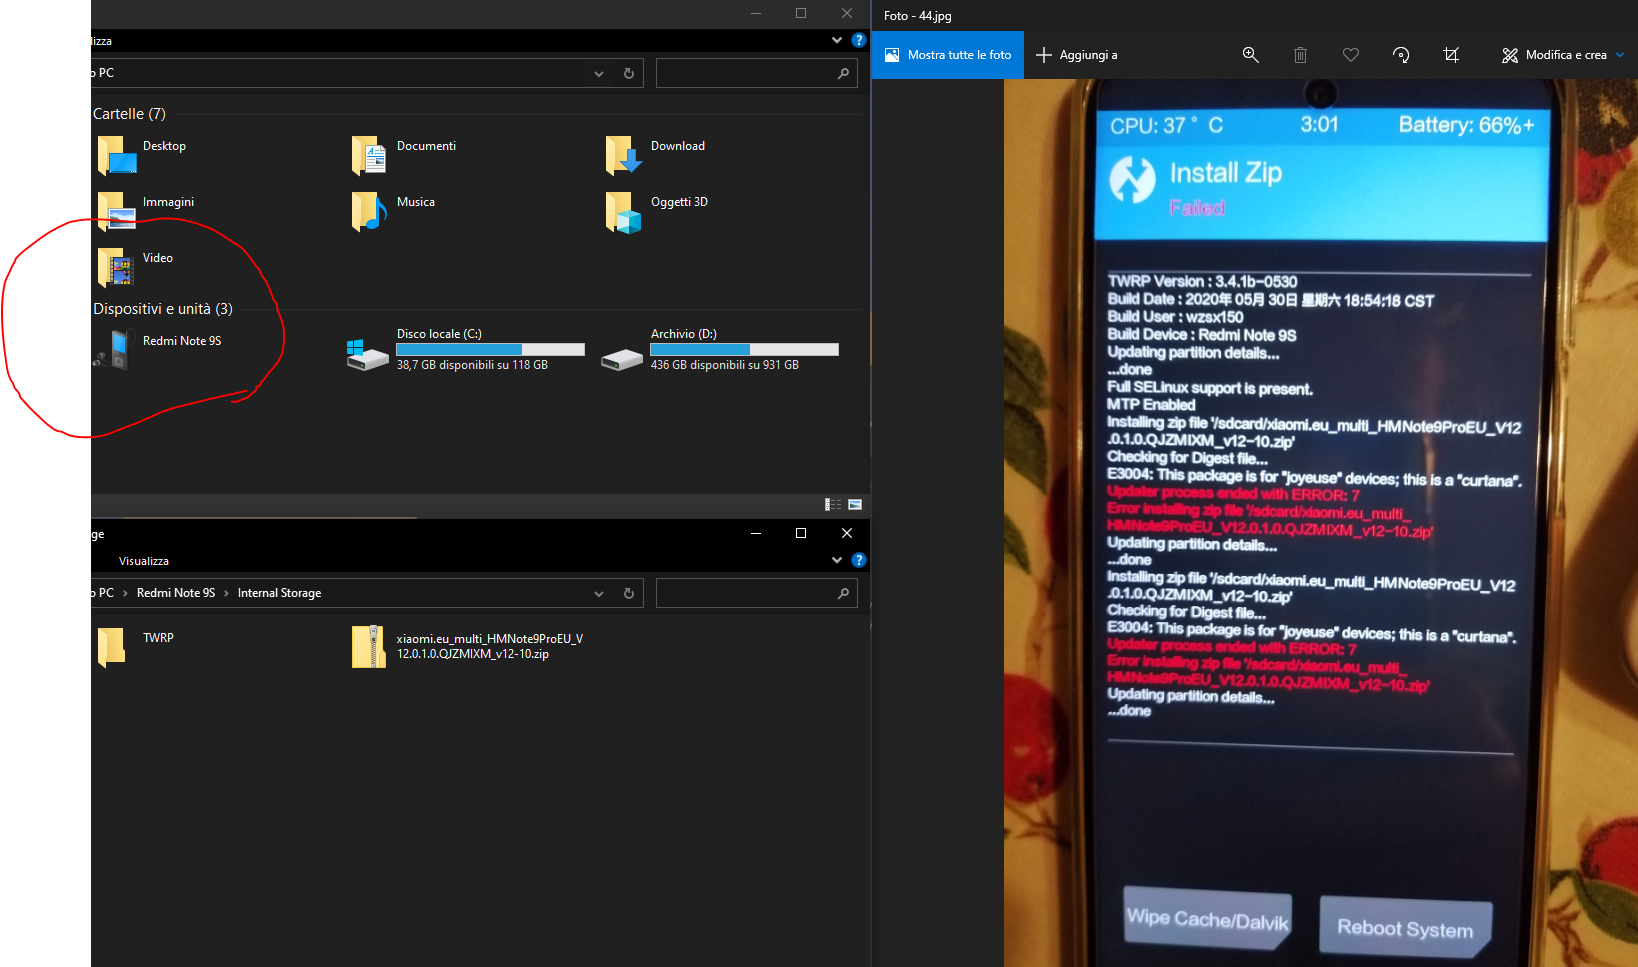Screen dimensions: 1638x967
Task: Delete the photo with trash icon
Action: 1300,55
